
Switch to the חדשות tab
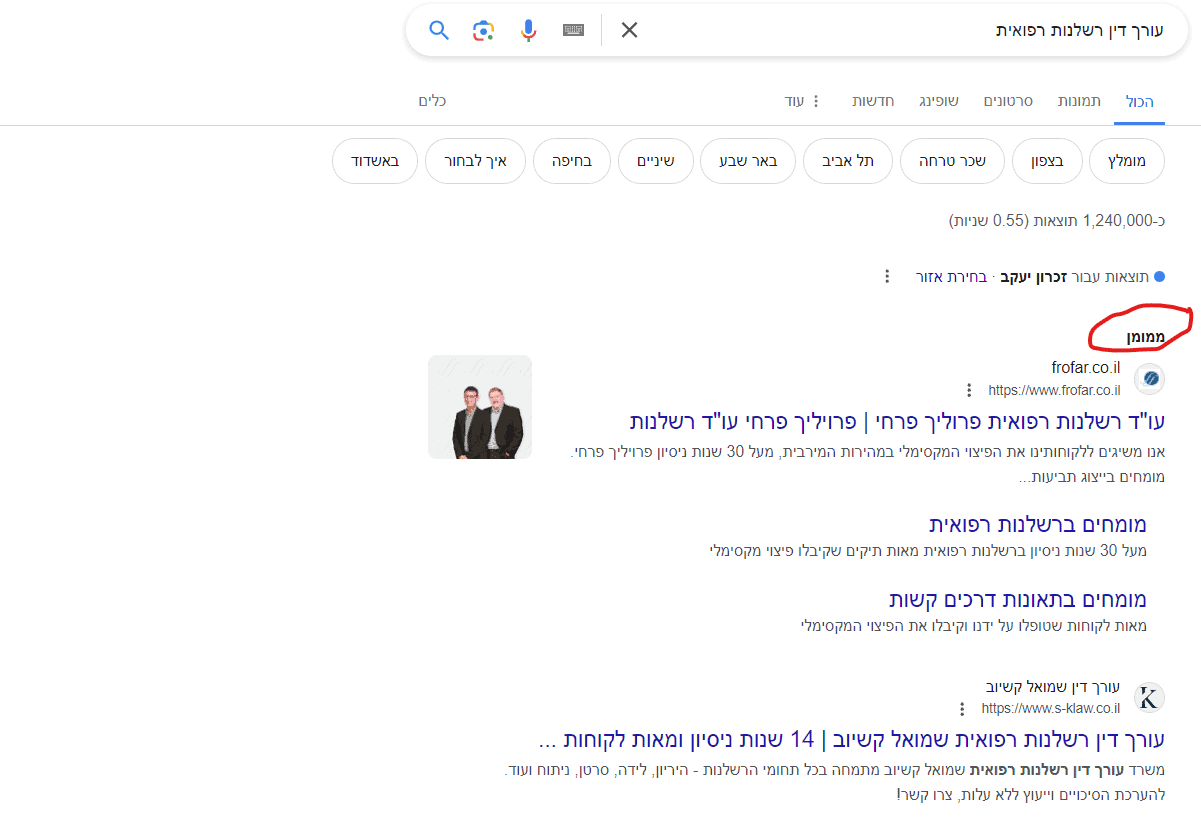[x=873, y=101]
